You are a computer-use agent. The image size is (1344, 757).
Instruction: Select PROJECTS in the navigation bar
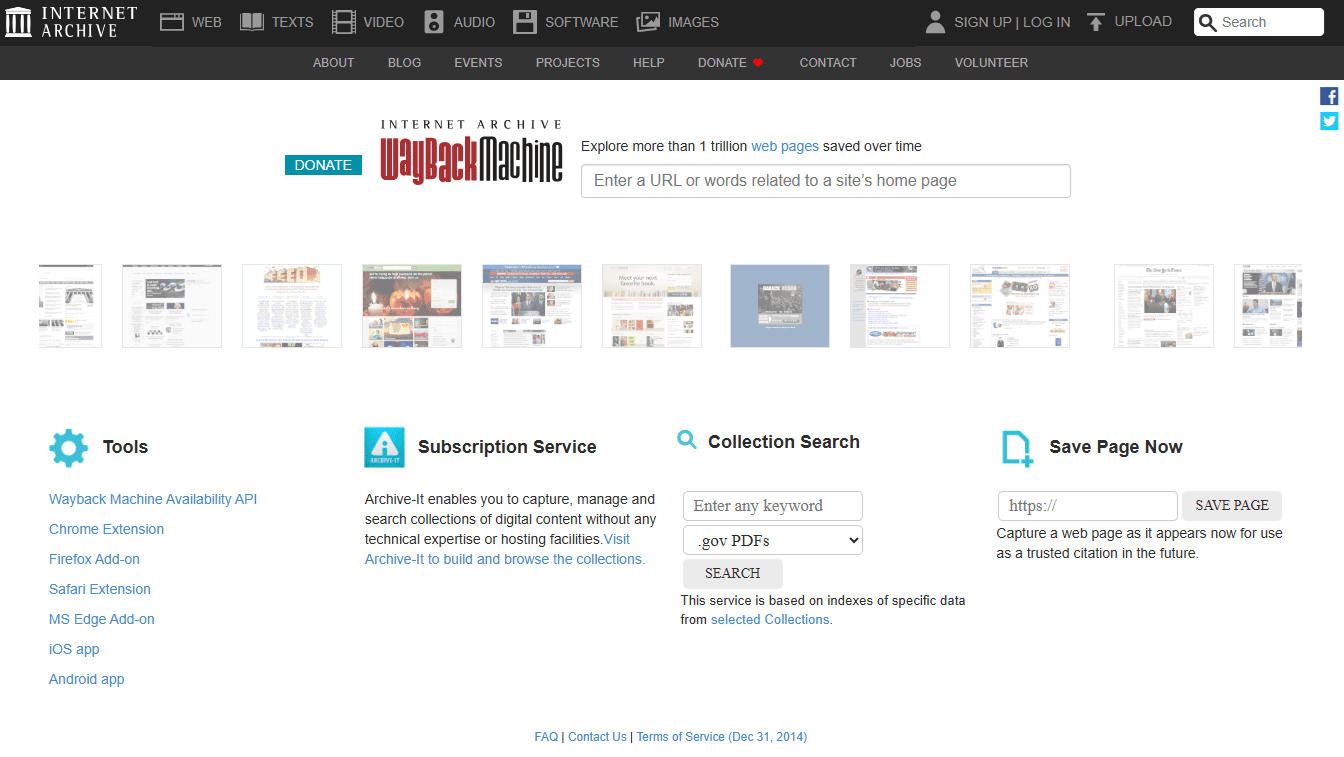click(567, 62)
